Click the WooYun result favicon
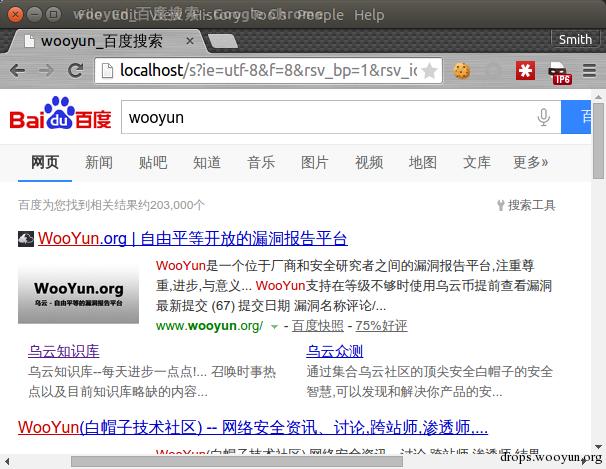 click(x=26, y=239)
